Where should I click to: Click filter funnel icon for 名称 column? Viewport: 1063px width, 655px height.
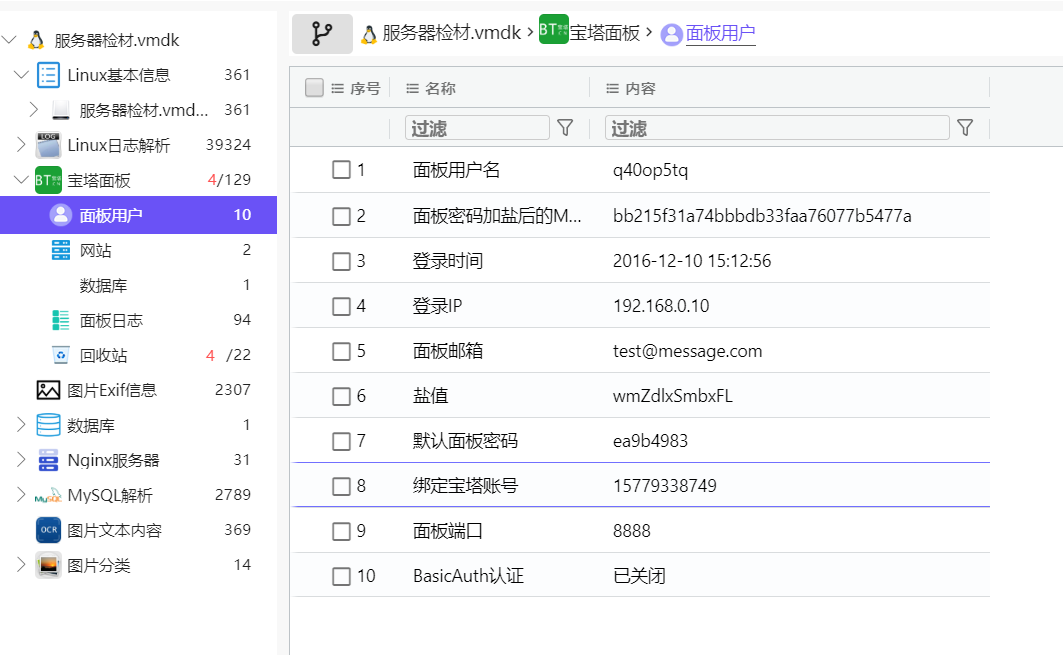tap(565, 127)
